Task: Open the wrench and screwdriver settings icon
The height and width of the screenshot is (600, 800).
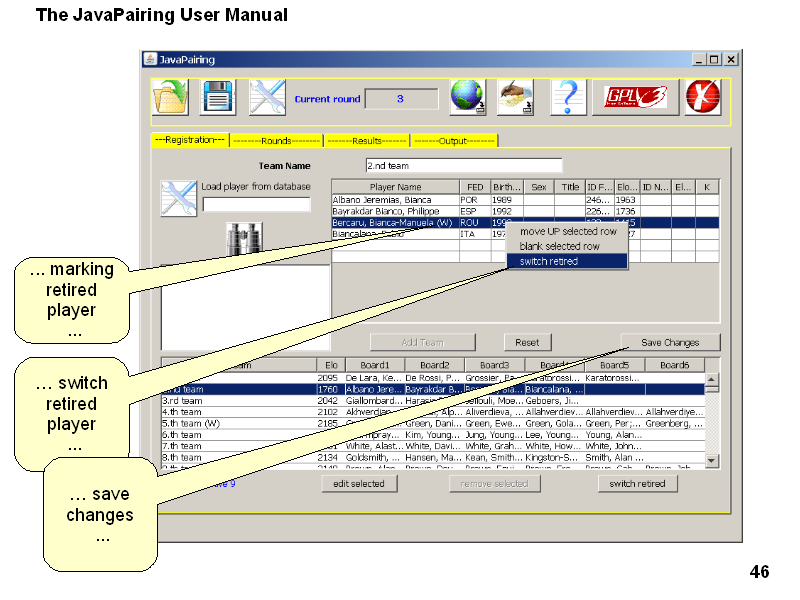Action: (267, 98)
